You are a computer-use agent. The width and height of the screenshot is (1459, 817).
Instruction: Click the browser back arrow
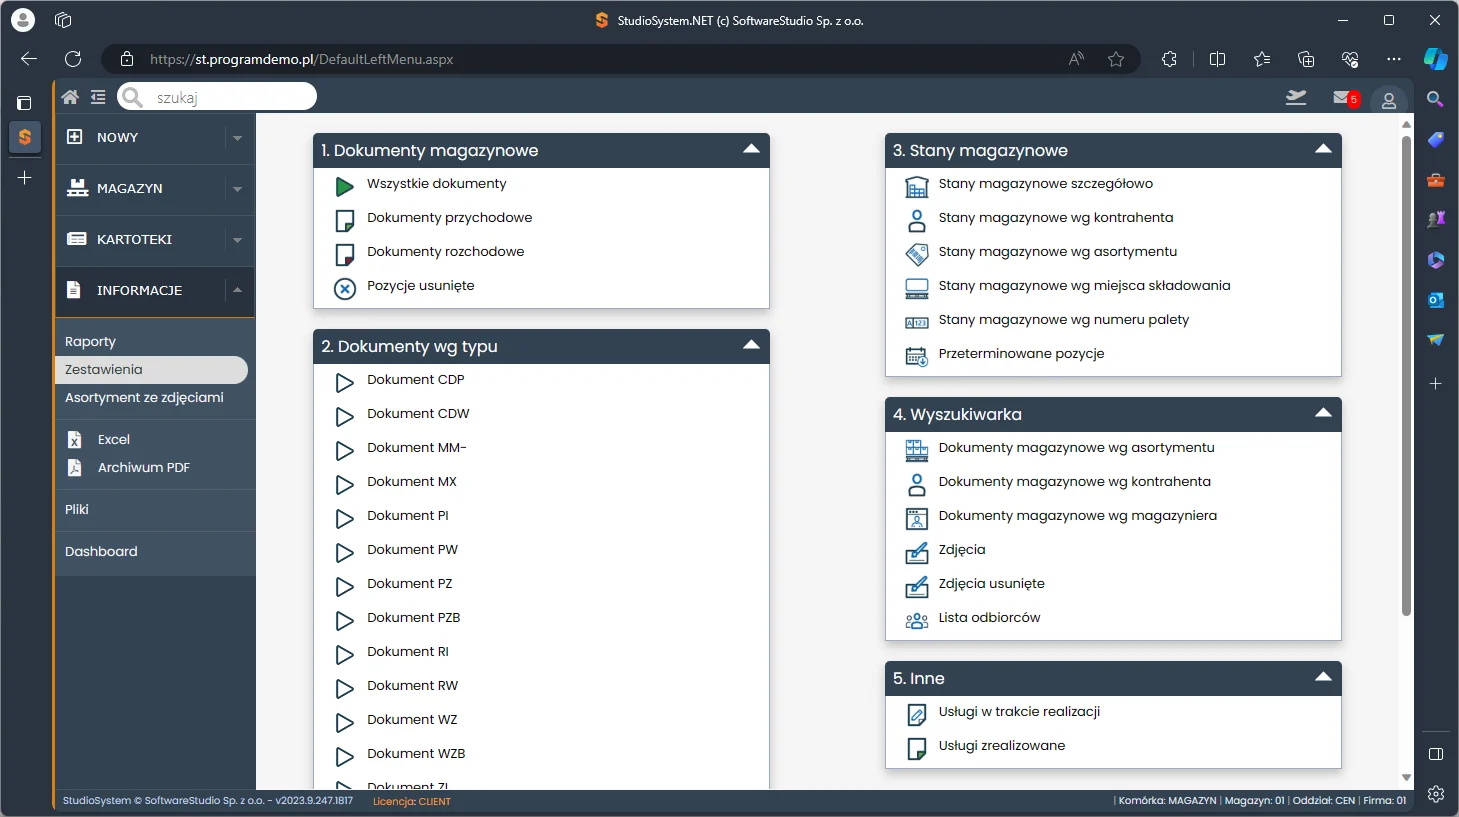29,59
